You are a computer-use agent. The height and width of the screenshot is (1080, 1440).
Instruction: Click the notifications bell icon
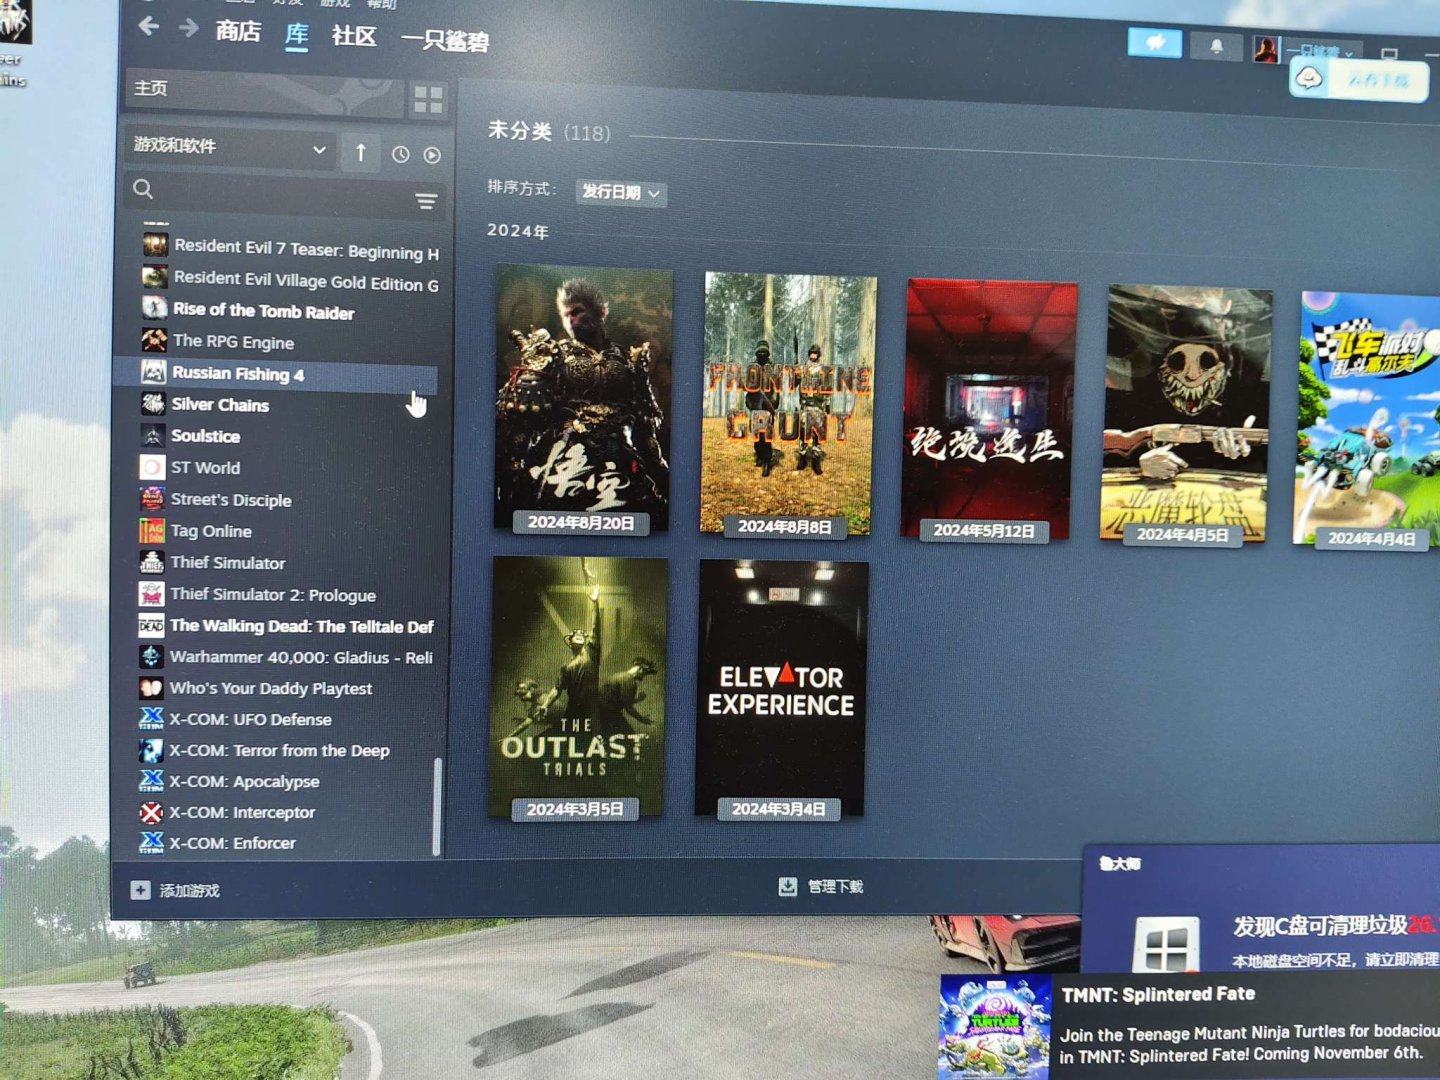click(x=1216, y=46)
